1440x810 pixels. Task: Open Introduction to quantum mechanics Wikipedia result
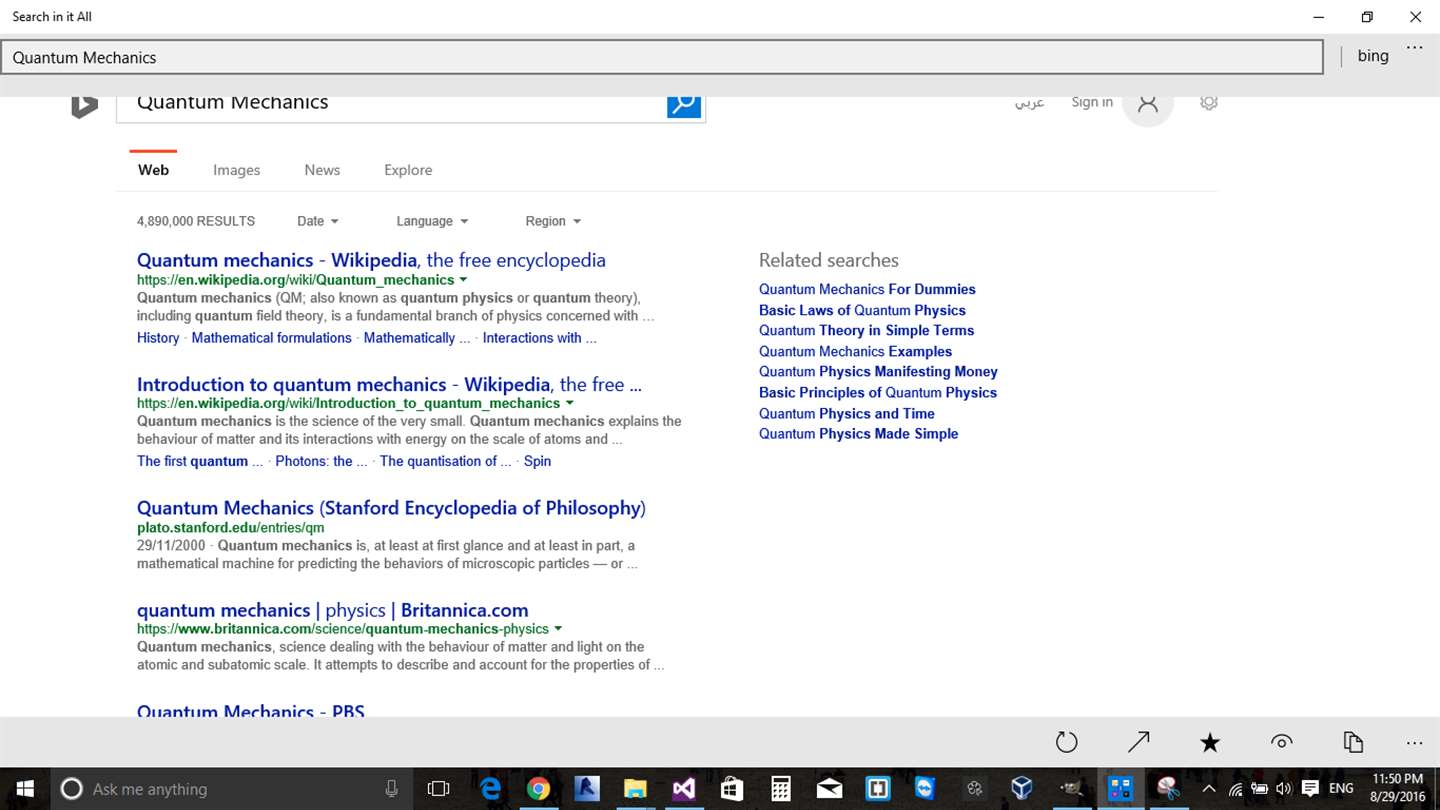389,384
